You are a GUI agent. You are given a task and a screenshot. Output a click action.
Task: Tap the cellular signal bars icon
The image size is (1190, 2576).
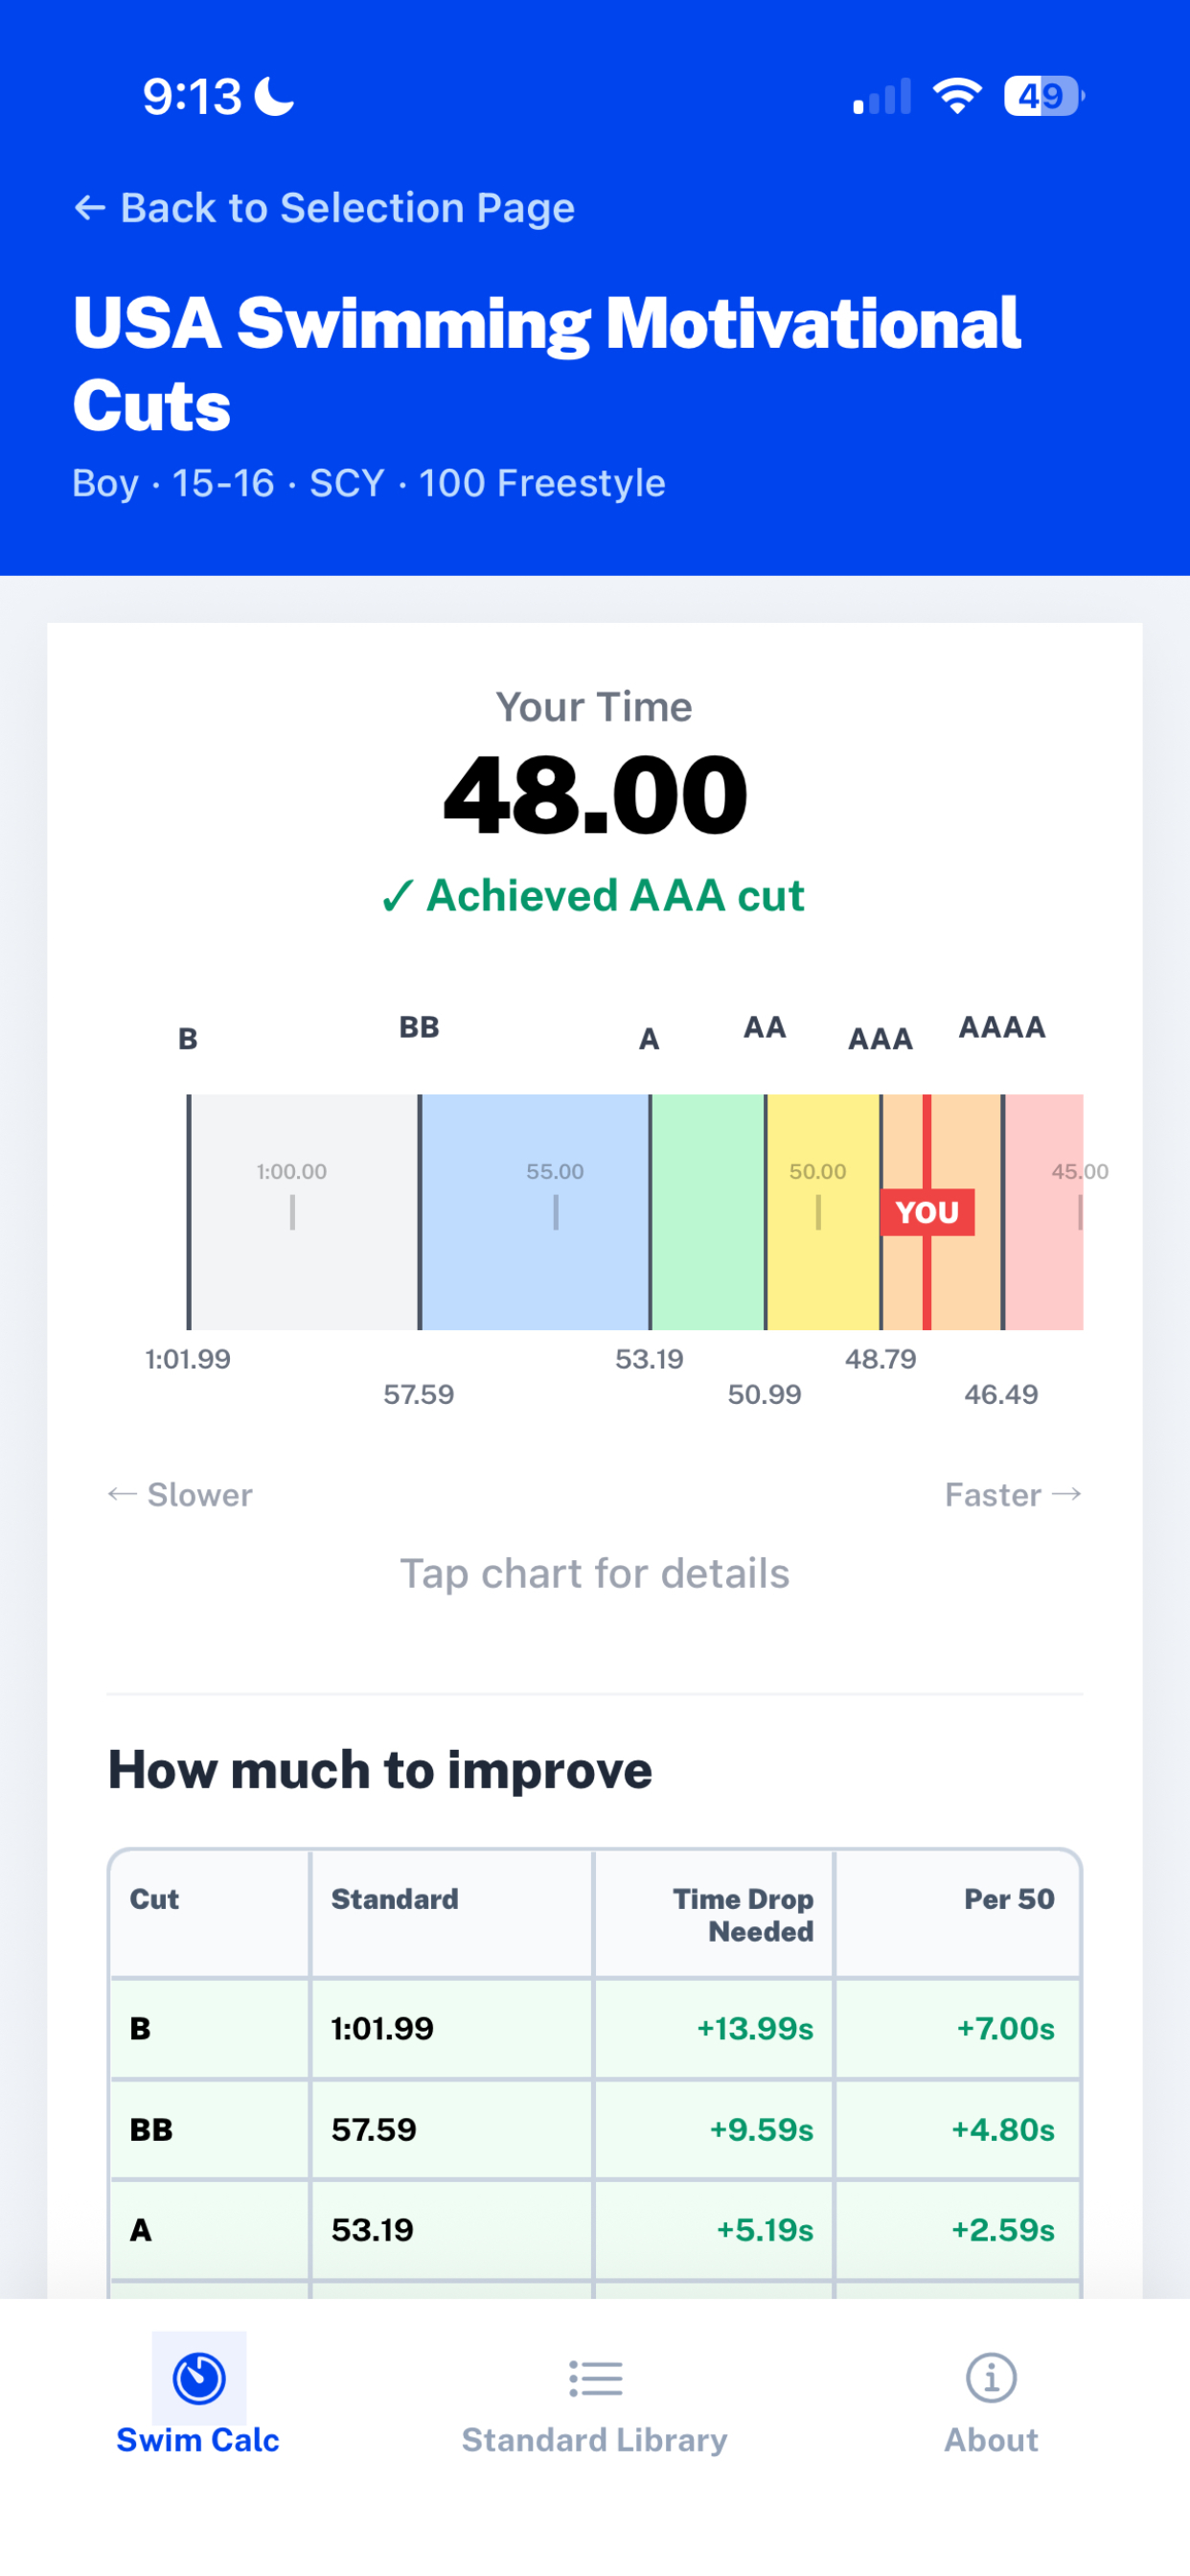pos(881,97)
